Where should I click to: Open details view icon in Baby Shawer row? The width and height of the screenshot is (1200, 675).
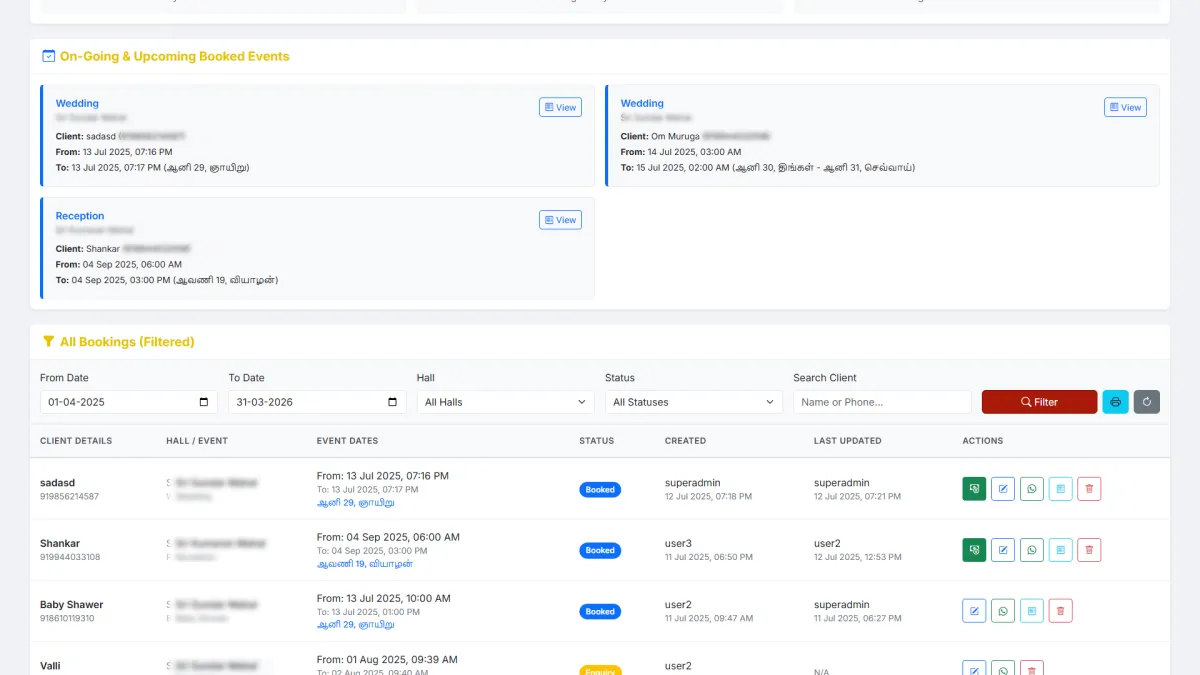[x=1032, y=611]
